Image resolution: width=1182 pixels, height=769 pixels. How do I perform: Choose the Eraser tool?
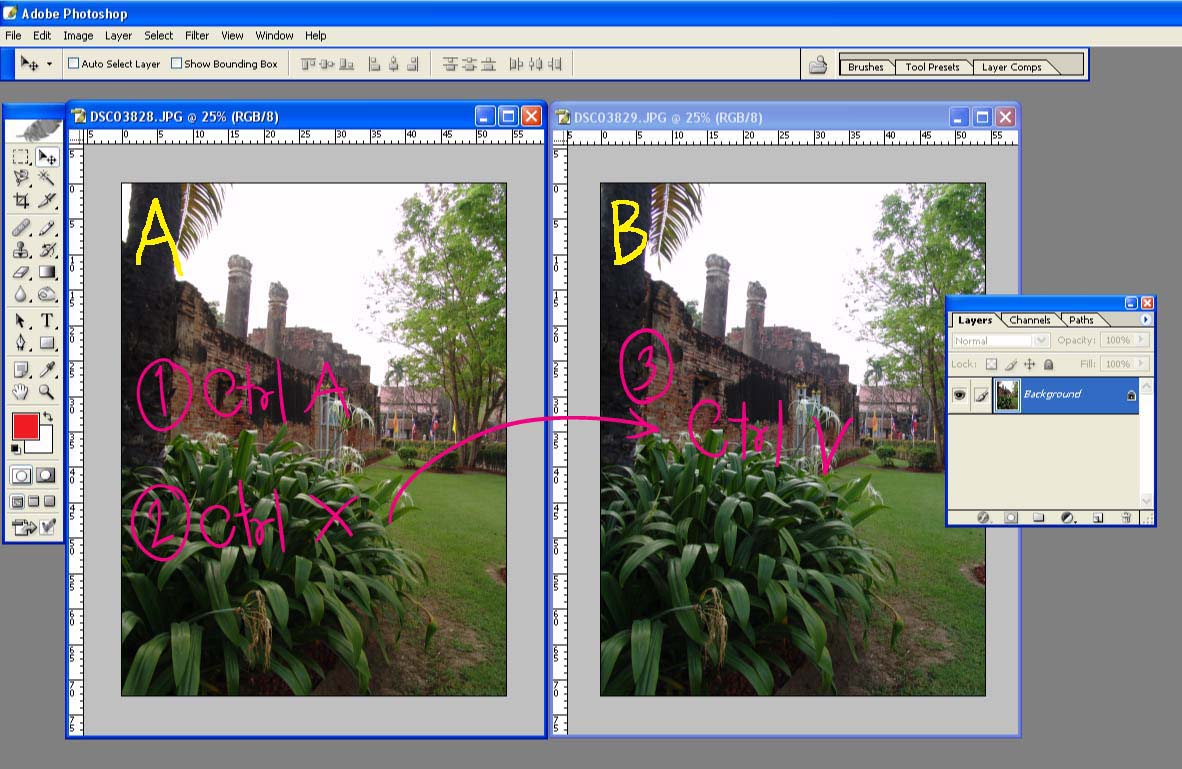[21, 272]
